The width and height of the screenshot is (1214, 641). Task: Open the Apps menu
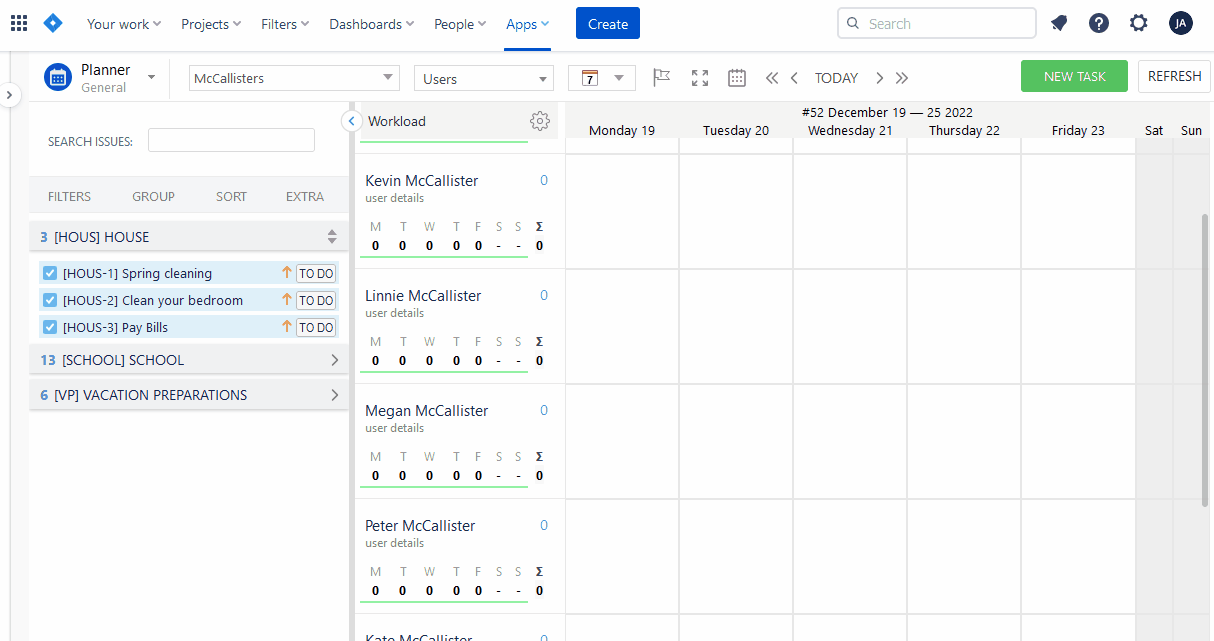point(527,24)
